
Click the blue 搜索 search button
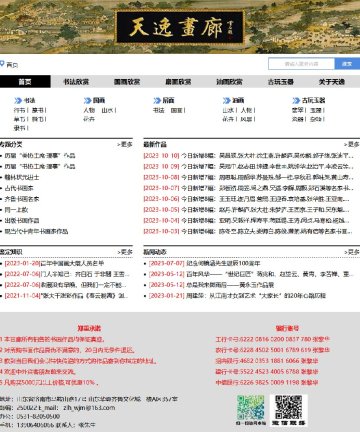click(347, 64)
